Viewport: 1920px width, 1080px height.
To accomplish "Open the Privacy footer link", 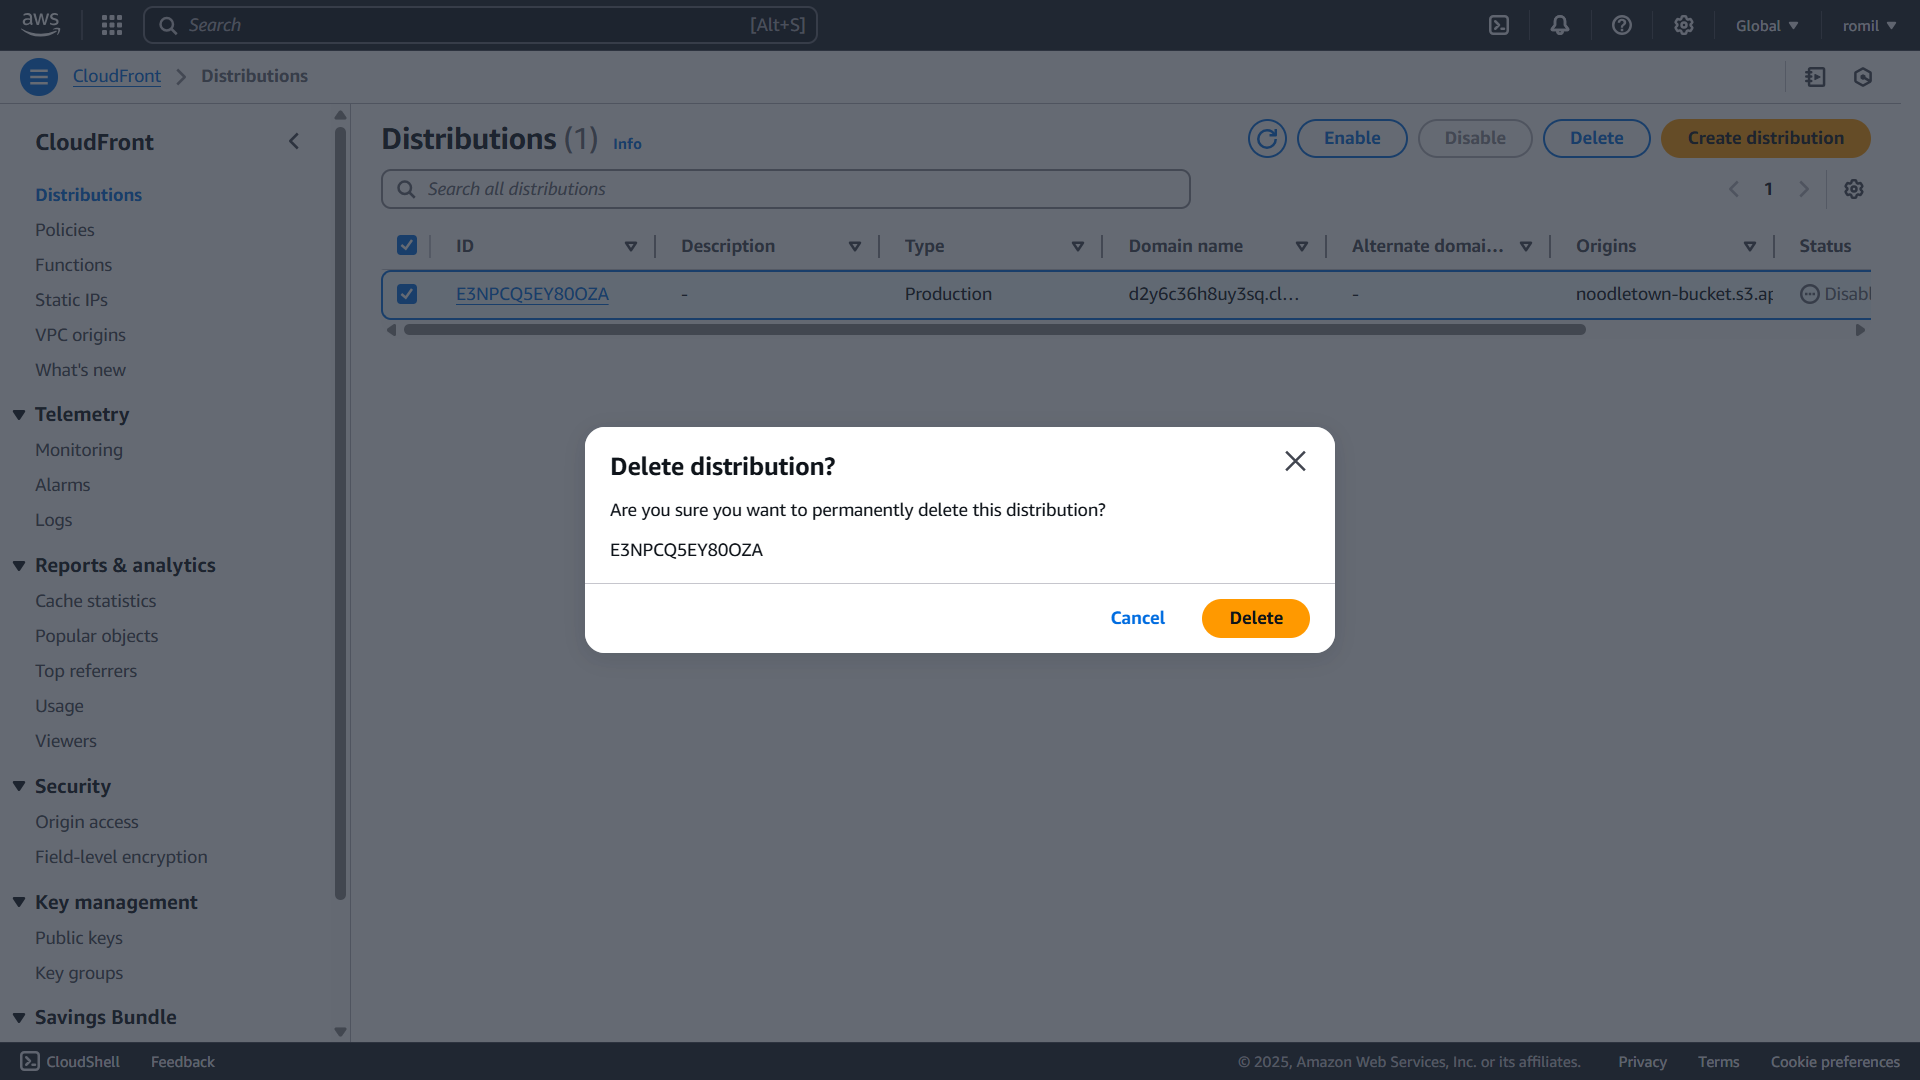I will 1642,1062.
